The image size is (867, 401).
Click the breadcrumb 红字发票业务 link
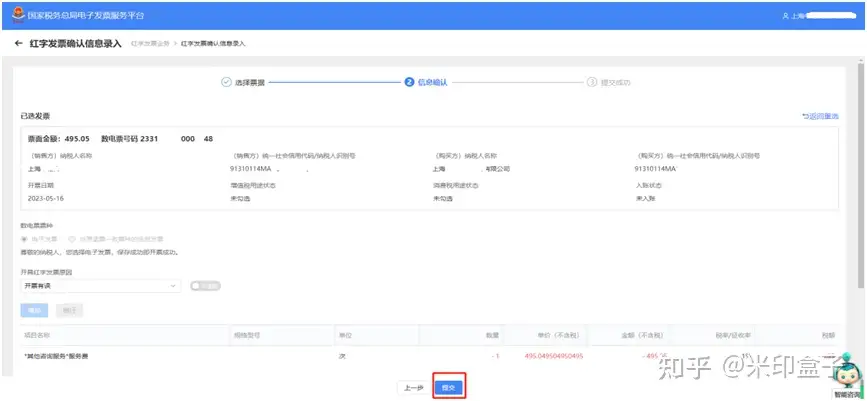[x=150, y=44]
